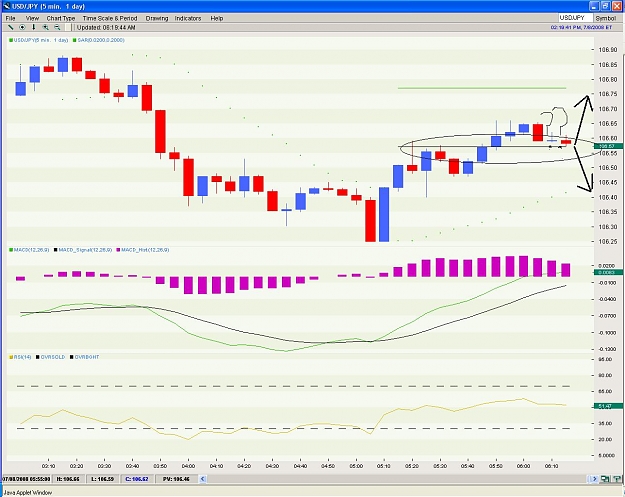Open the Indicators menu
The height and width of the screenshot is (497, 625).
click(x=188, y=18)
